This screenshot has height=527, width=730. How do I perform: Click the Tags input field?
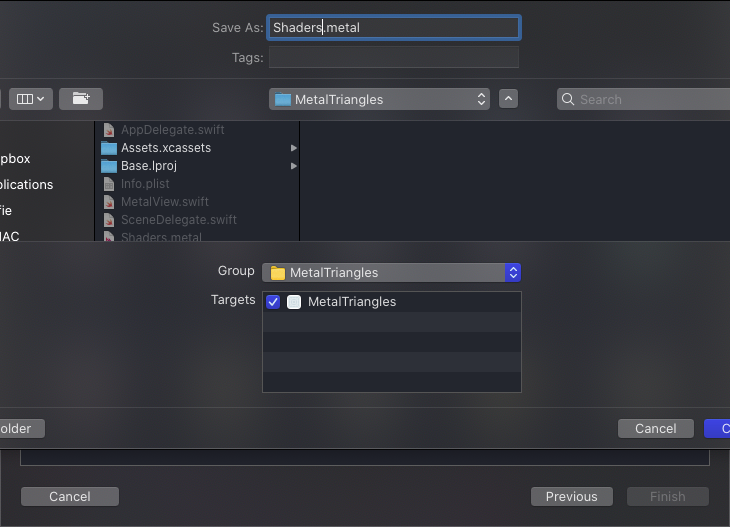(x=393, y=57)
